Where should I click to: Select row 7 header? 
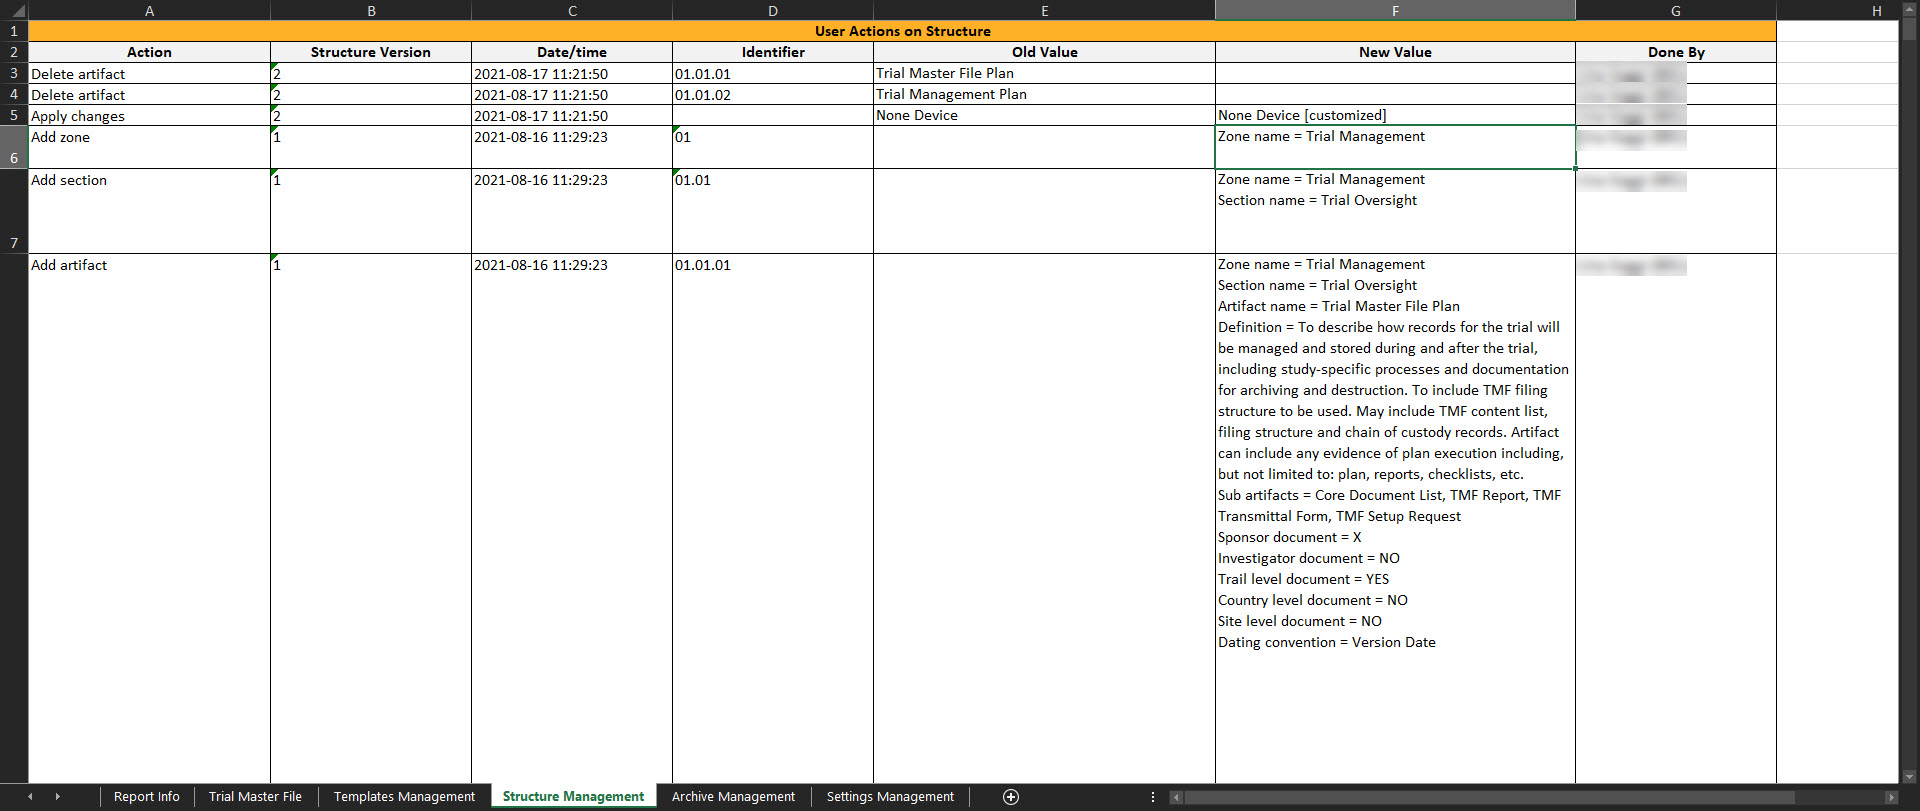[14, 211]
